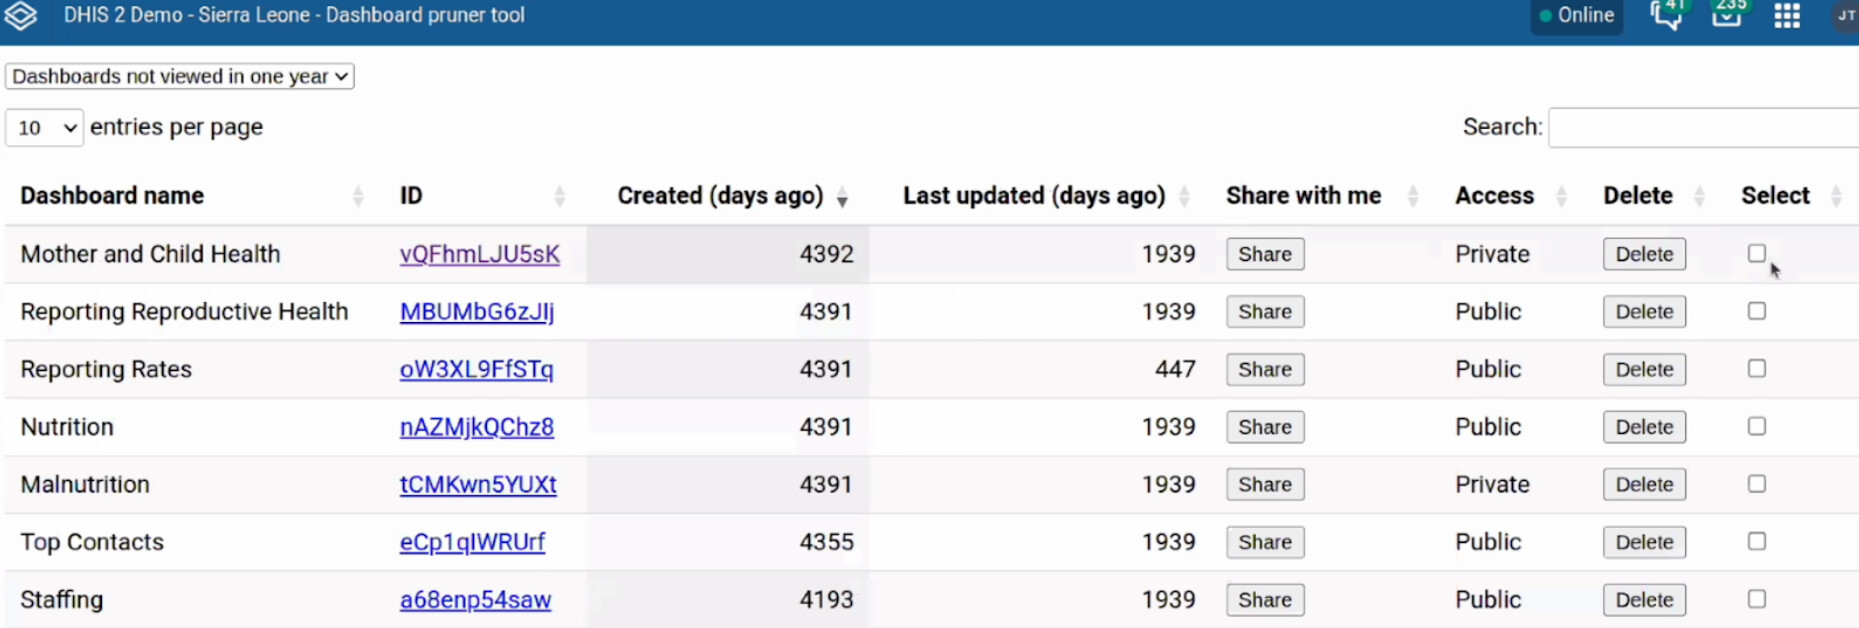The width and height of the screenshot is (1859, 628).
Task: Open the JT user profile avatar
Action: (x=1845, y=16)
